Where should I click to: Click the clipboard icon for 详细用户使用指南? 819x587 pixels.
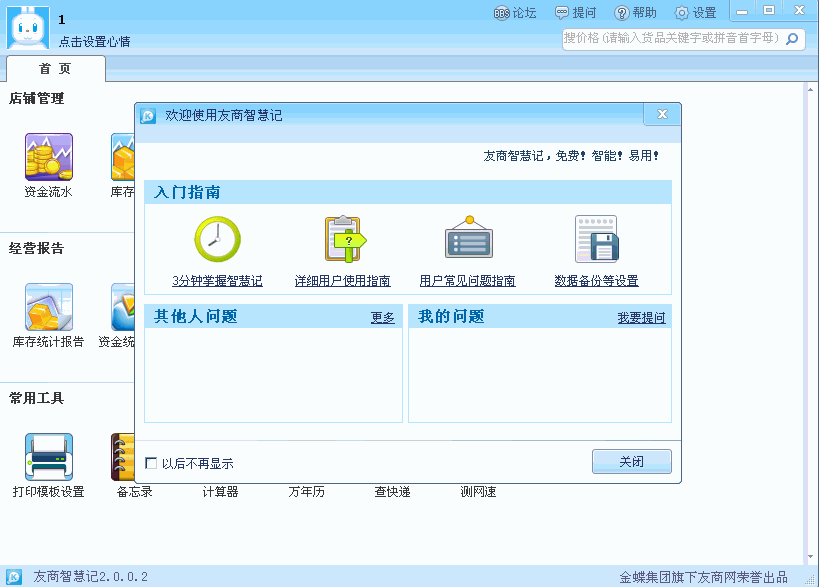coord(344,239)
